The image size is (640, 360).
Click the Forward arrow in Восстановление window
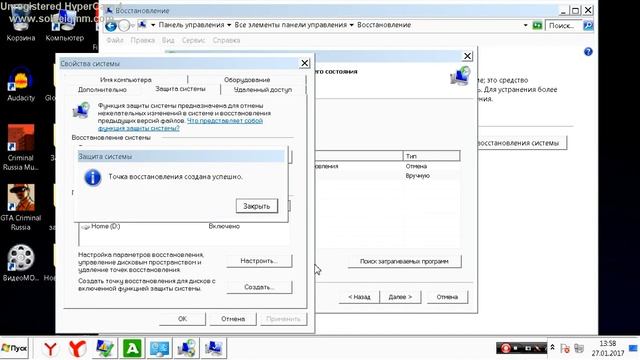tap(124, 26)
